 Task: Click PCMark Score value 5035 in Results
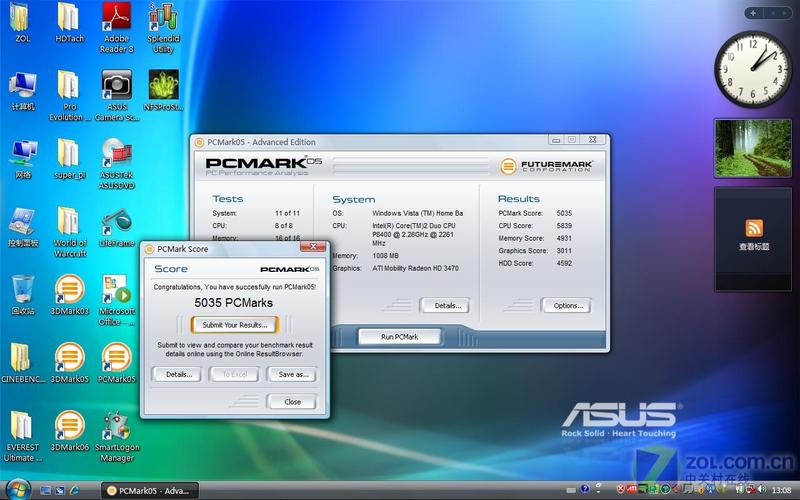[564, 213]
